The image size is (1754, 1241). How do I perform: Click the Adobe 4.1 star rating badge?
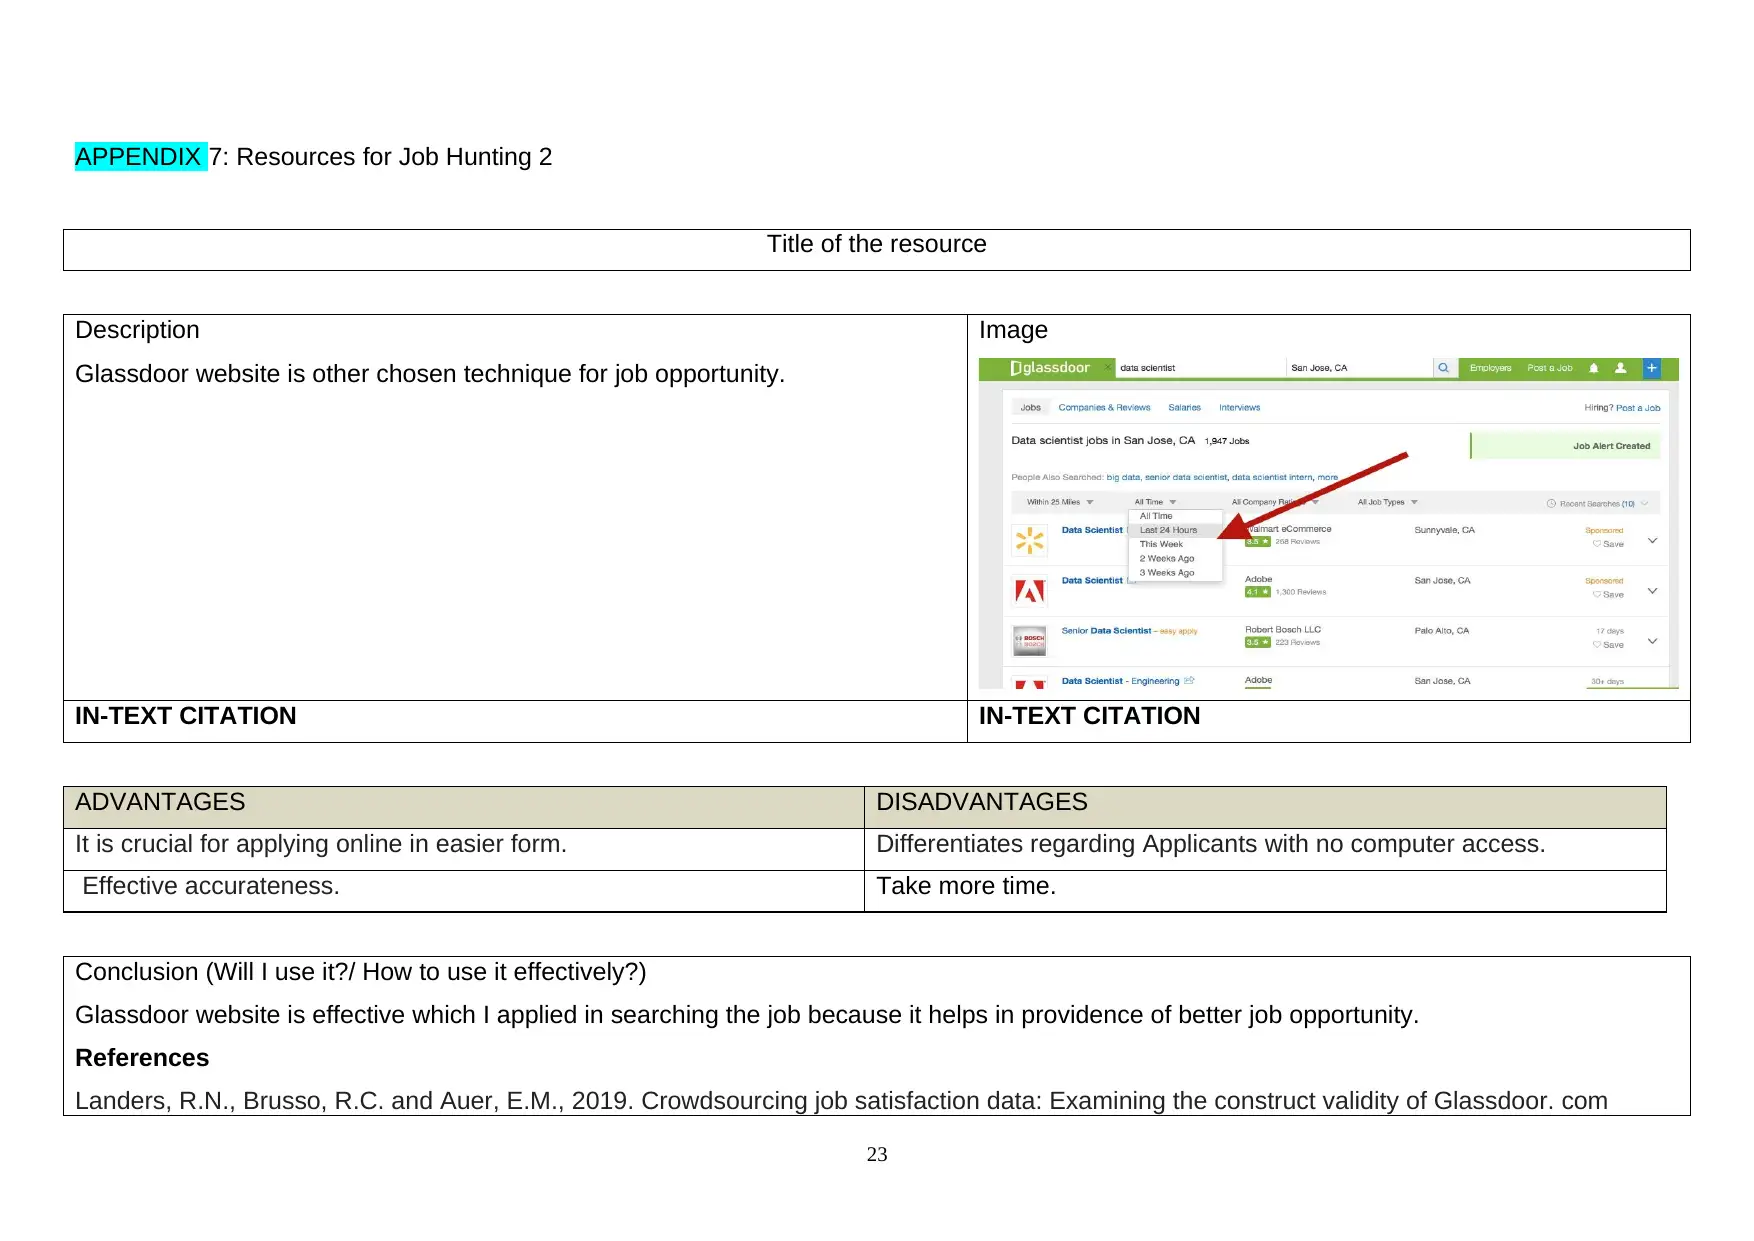[1257, 592]
